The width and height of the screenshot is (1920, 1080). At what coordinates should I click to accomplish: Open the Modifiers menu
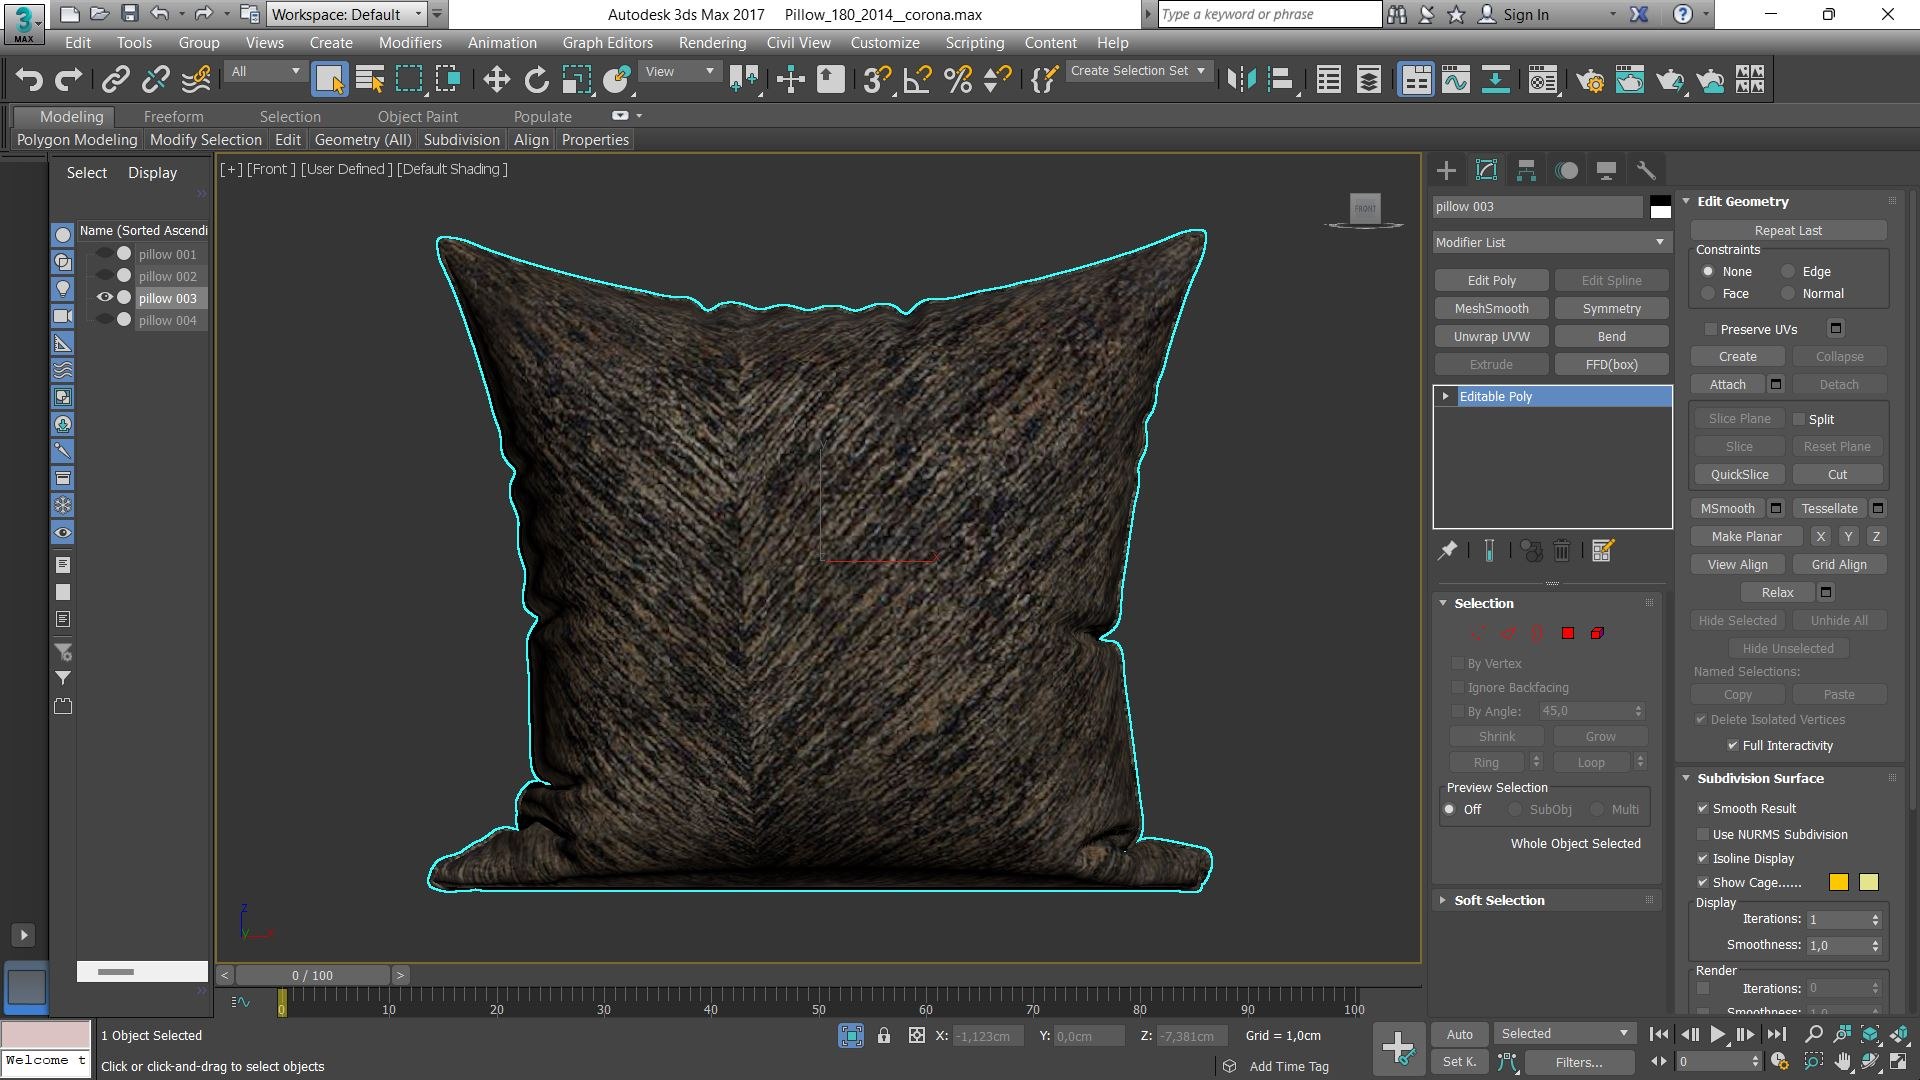point(410,43)
